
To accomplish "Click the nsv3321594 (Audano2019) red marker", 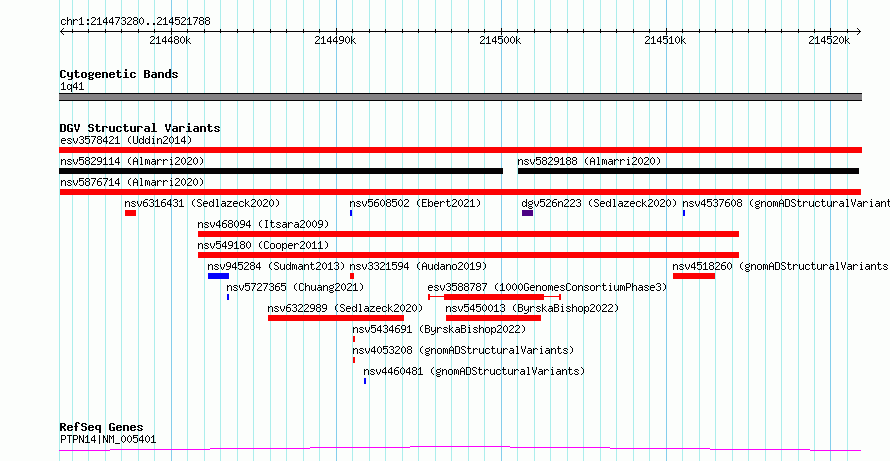I will 352,276.
